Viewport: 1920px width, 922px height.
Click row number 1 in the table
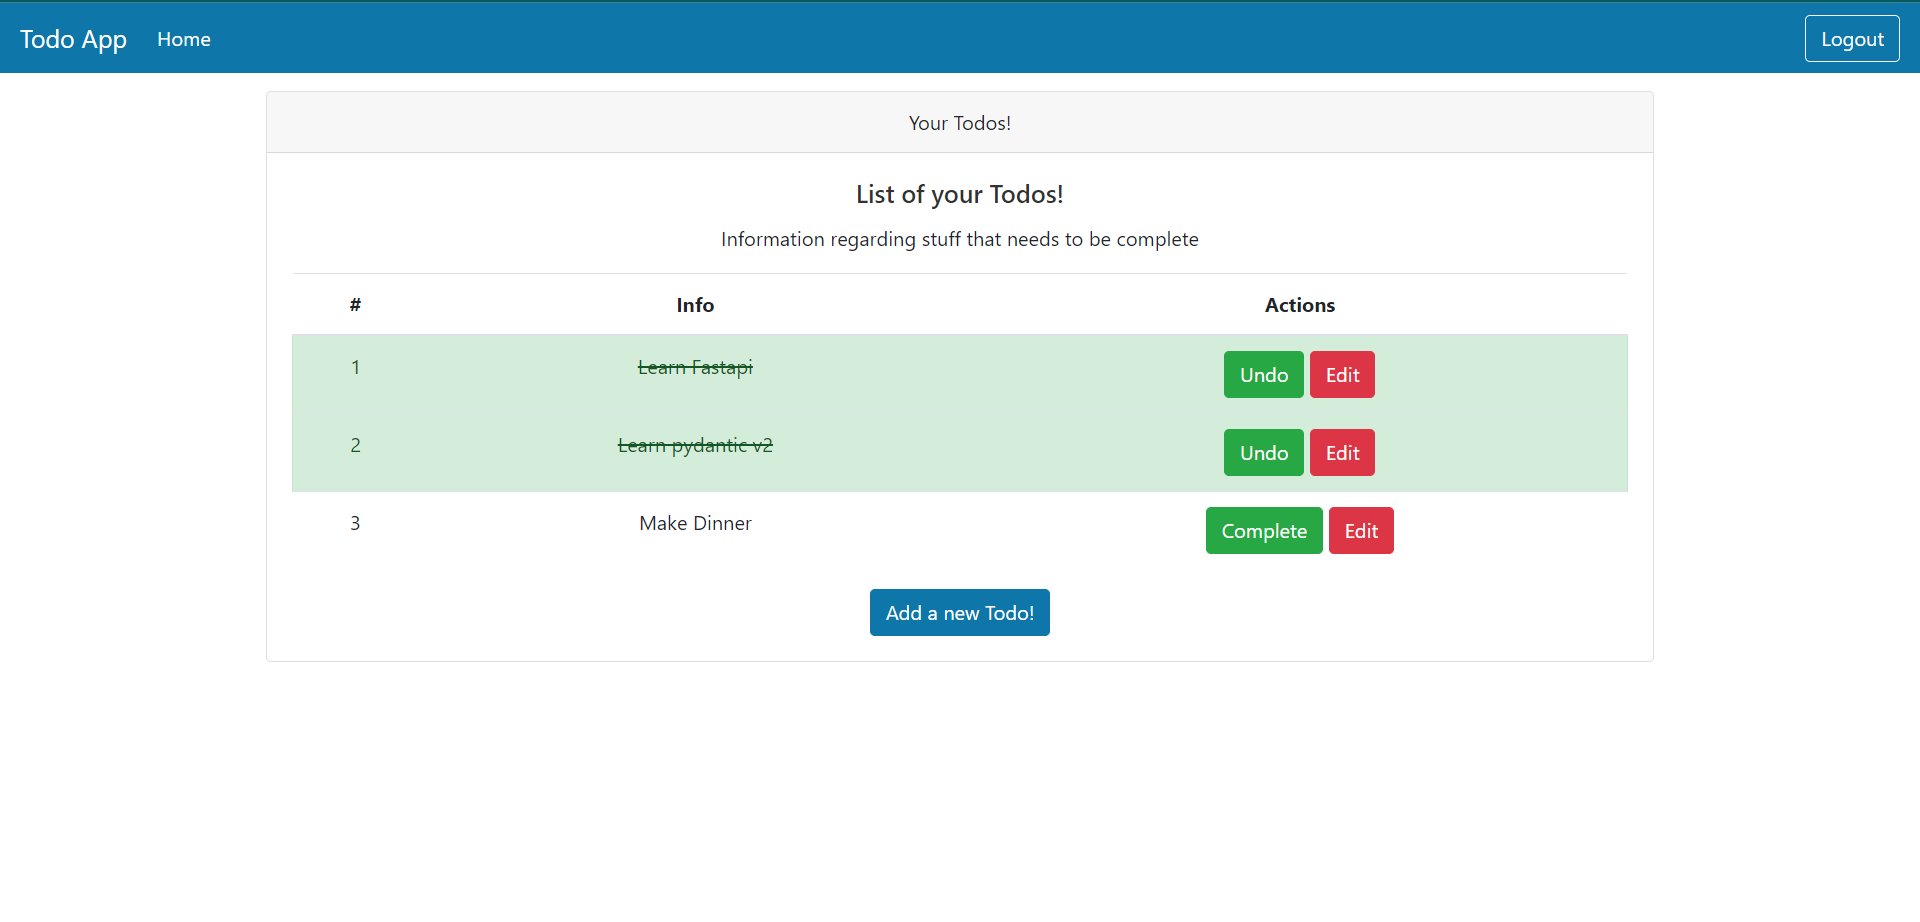(355, 368)
